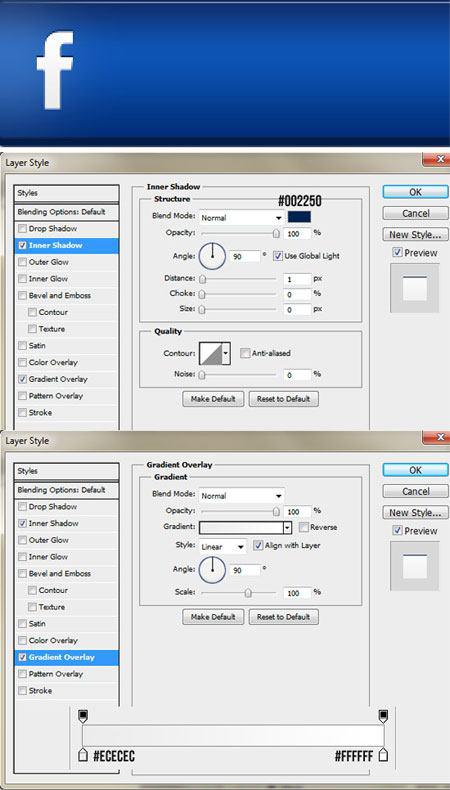Enable Outer Glow in upper dialog

click(22, 262)
